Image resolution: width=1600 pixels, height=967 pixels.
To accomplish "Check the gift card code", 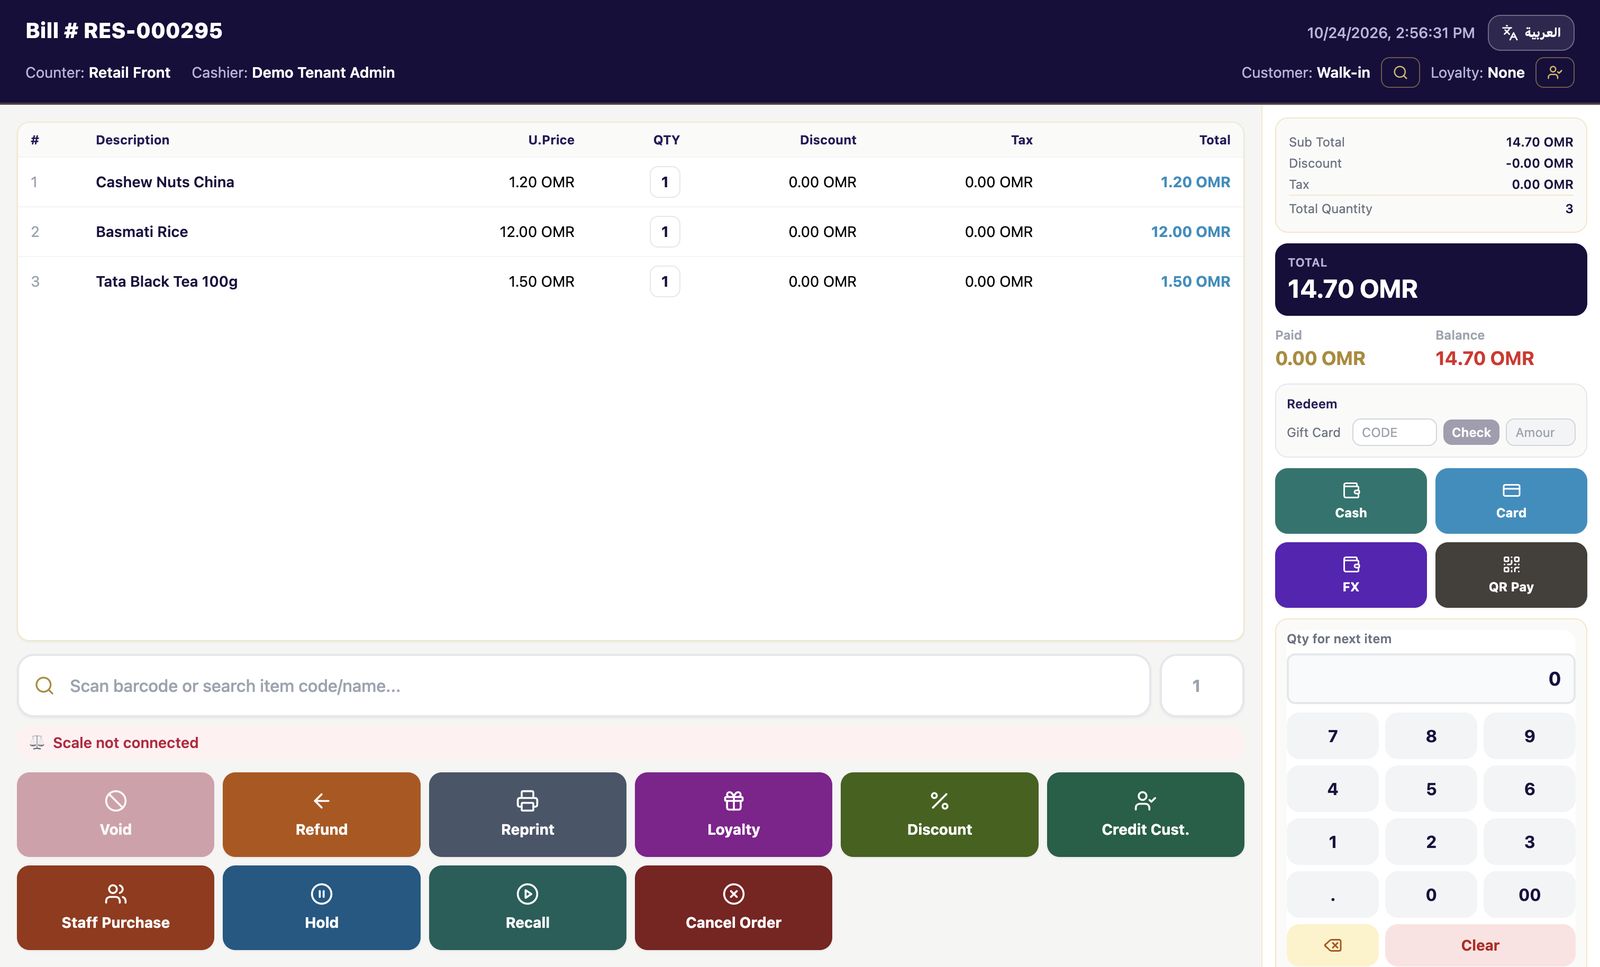I will (x=1471, y=432).
